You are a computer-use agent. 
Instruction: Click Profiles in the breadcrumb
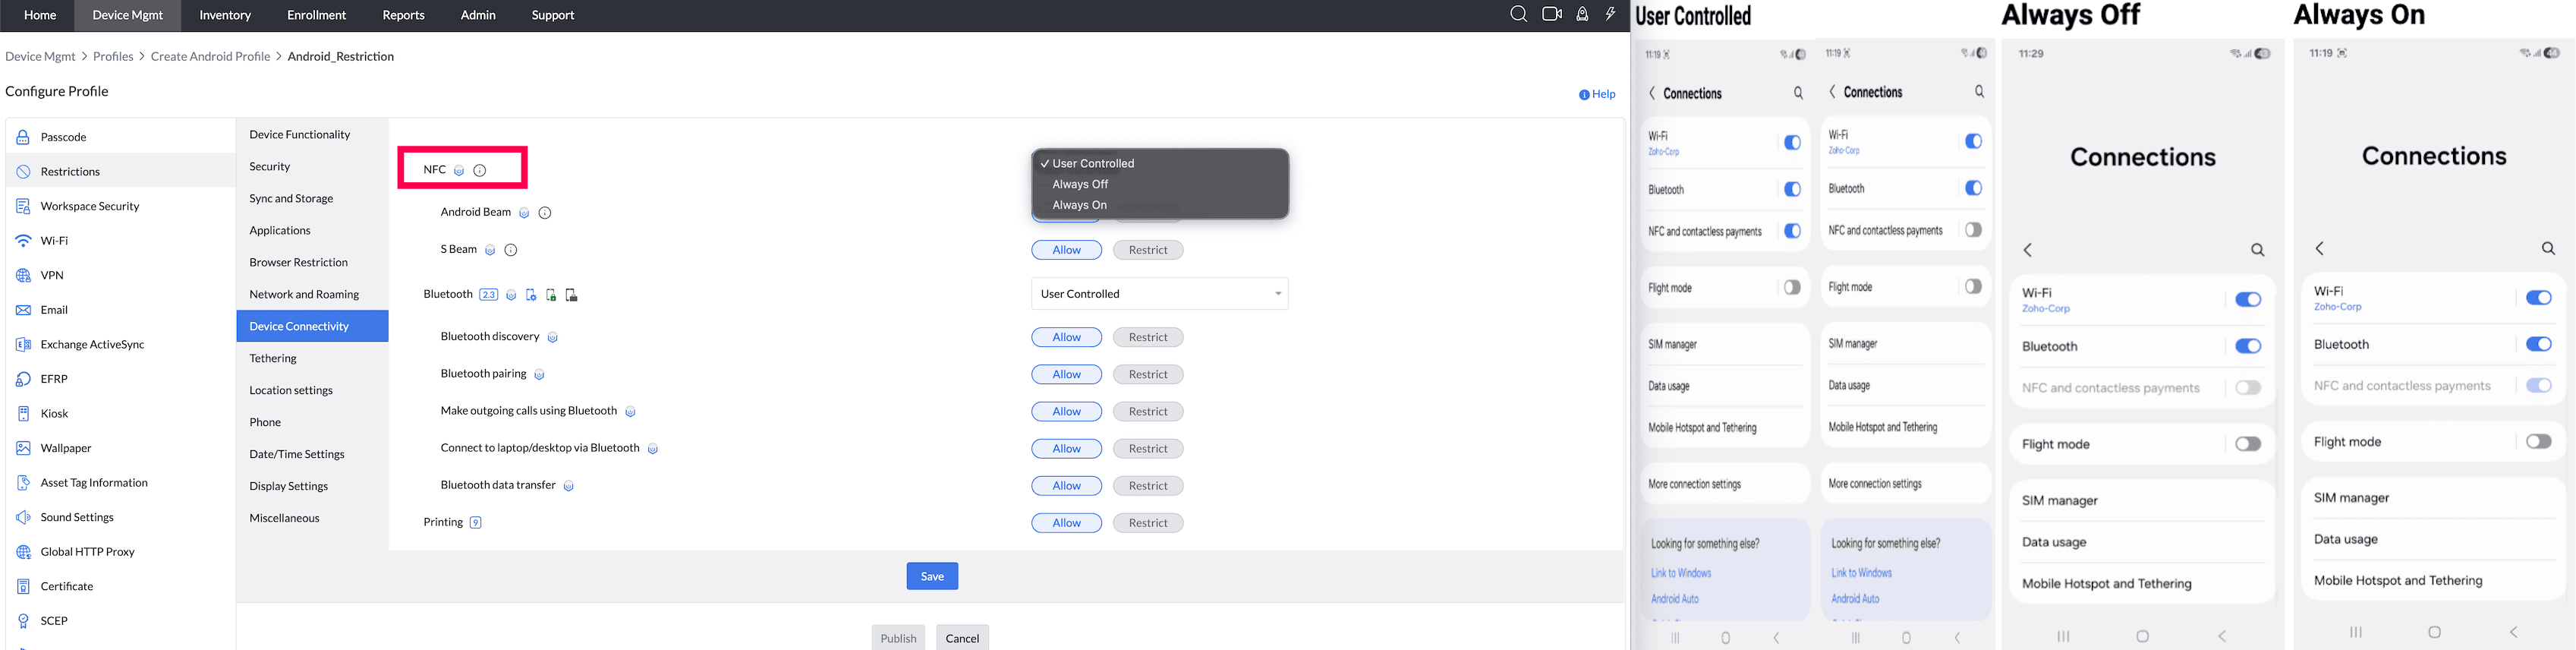[x=113, y=57]
